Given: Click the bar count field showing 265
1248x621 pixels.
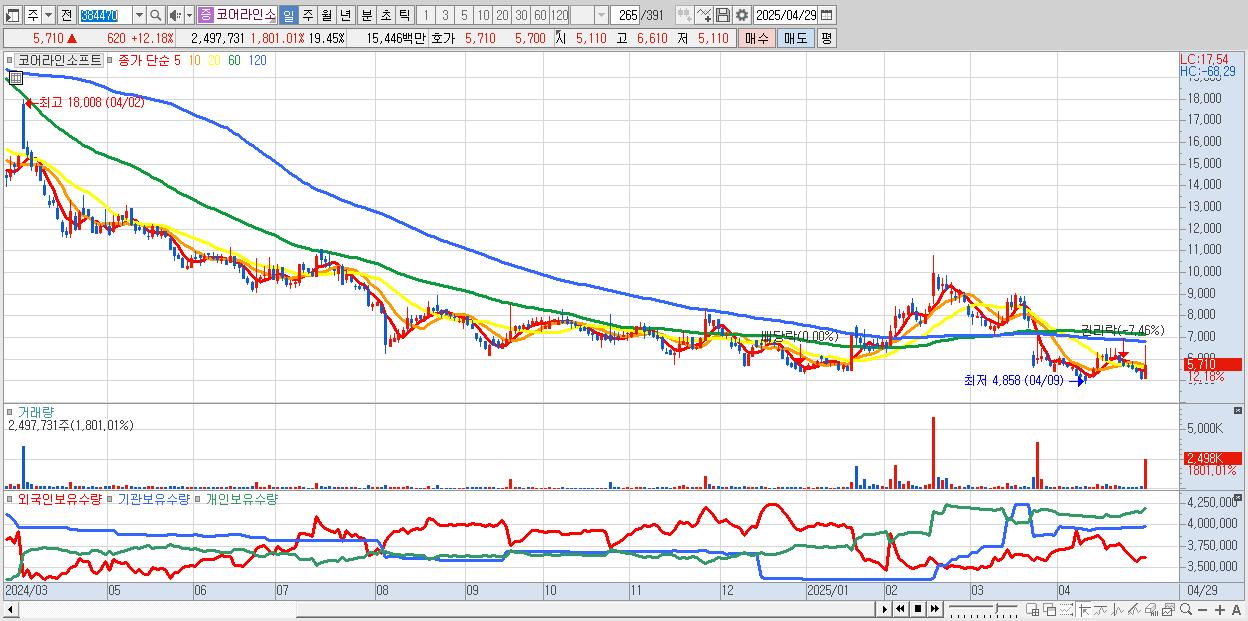Looking at the screenshot, I should point(625,16).
